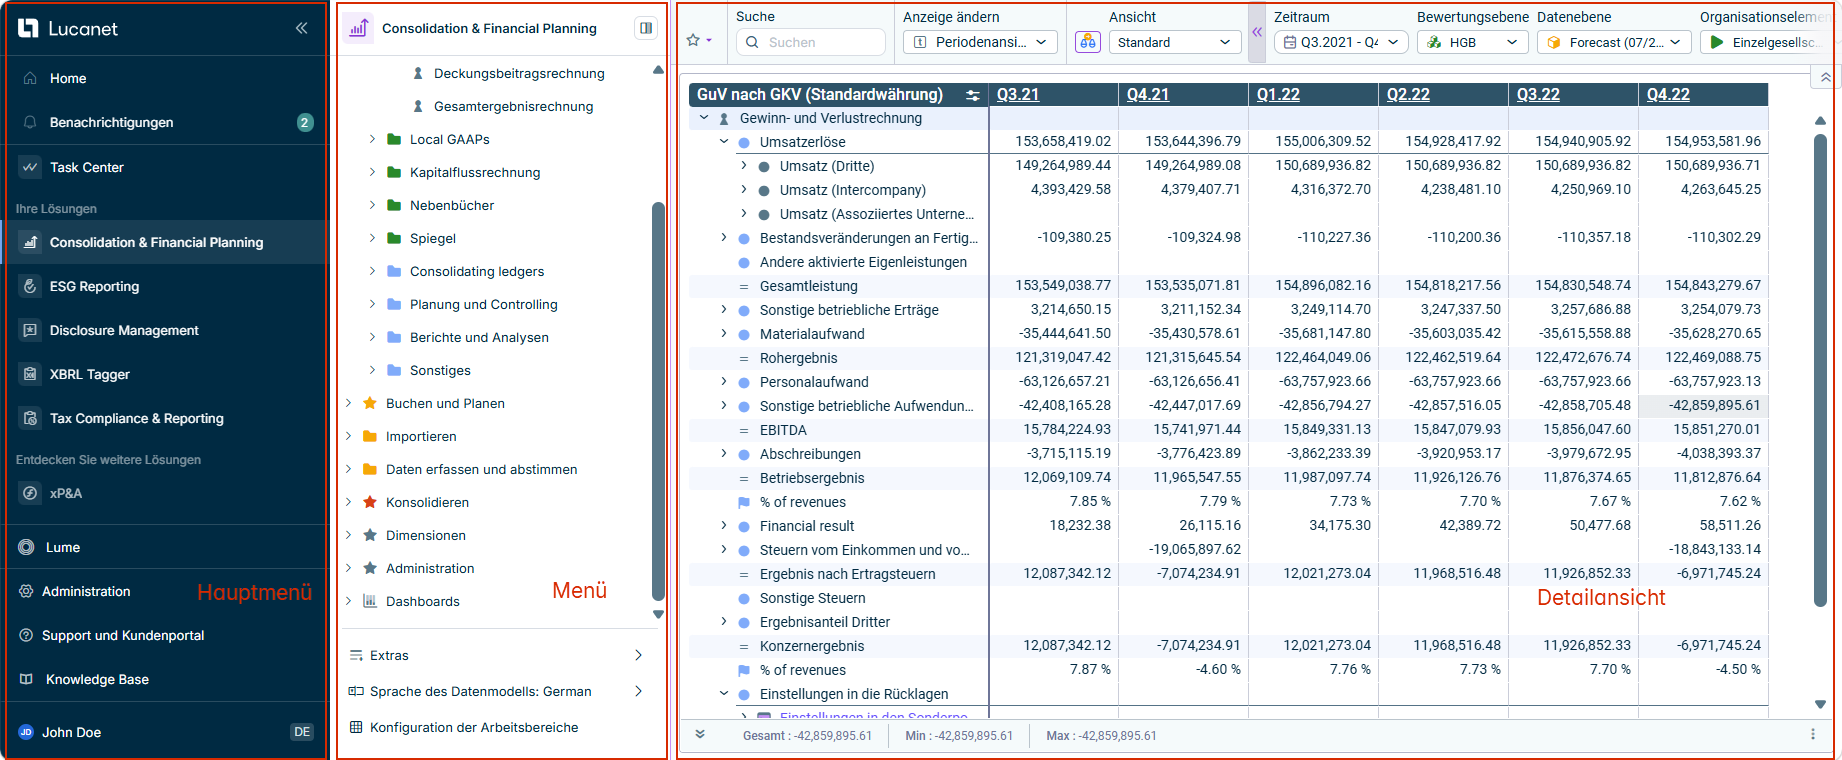The height and width of the screenshot is (760, 1842).
Task: Click the table's vertical scrollbar
Action: [x=1821, y=370]
